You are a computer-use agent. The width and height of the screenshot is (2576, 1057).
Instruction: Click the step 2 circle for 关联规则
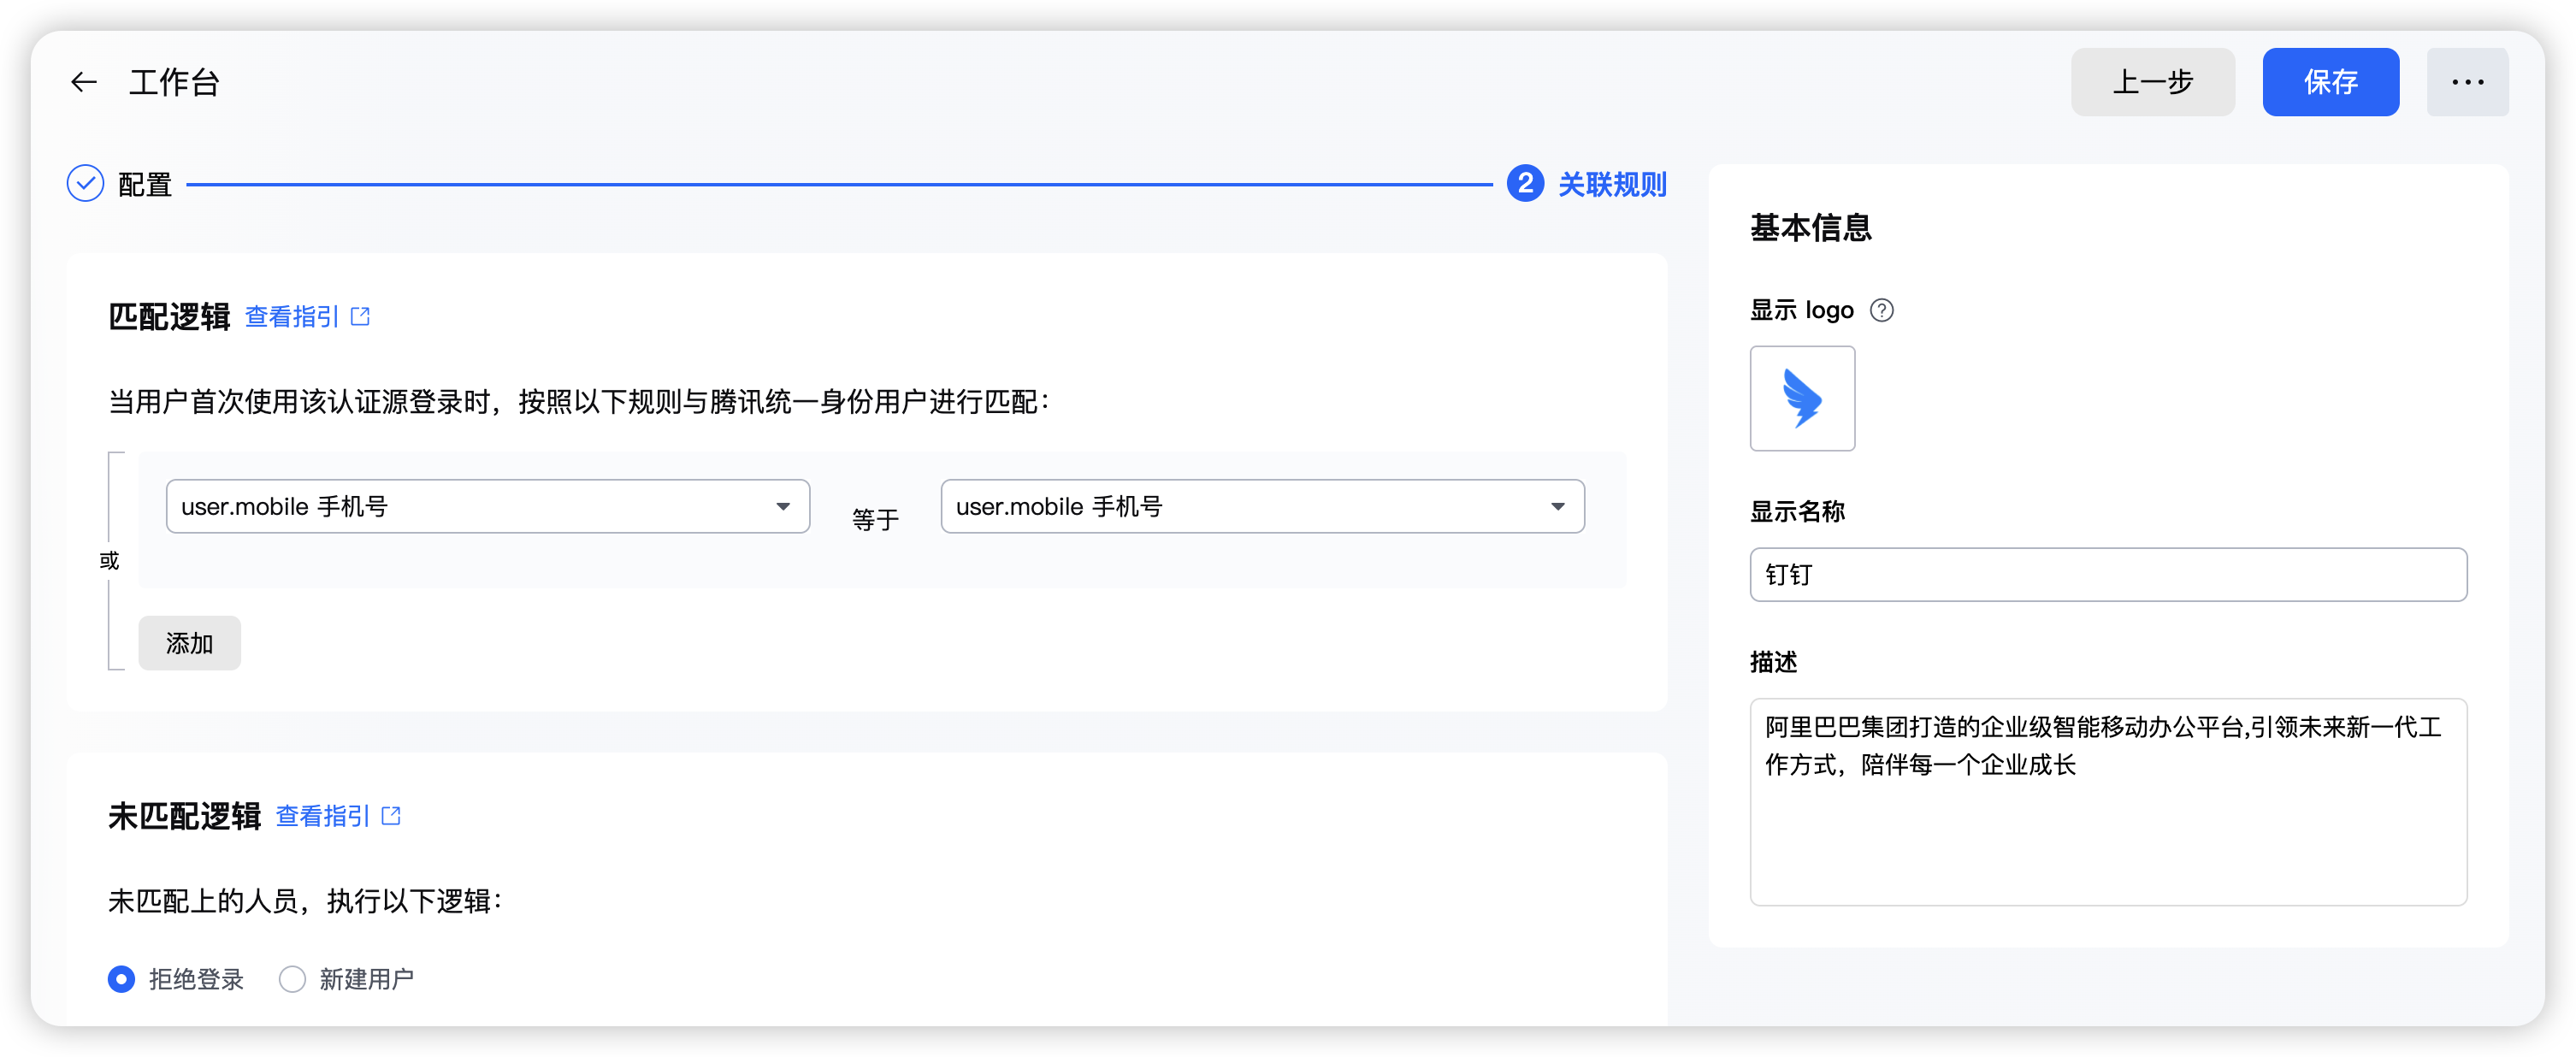(1524, 184)
